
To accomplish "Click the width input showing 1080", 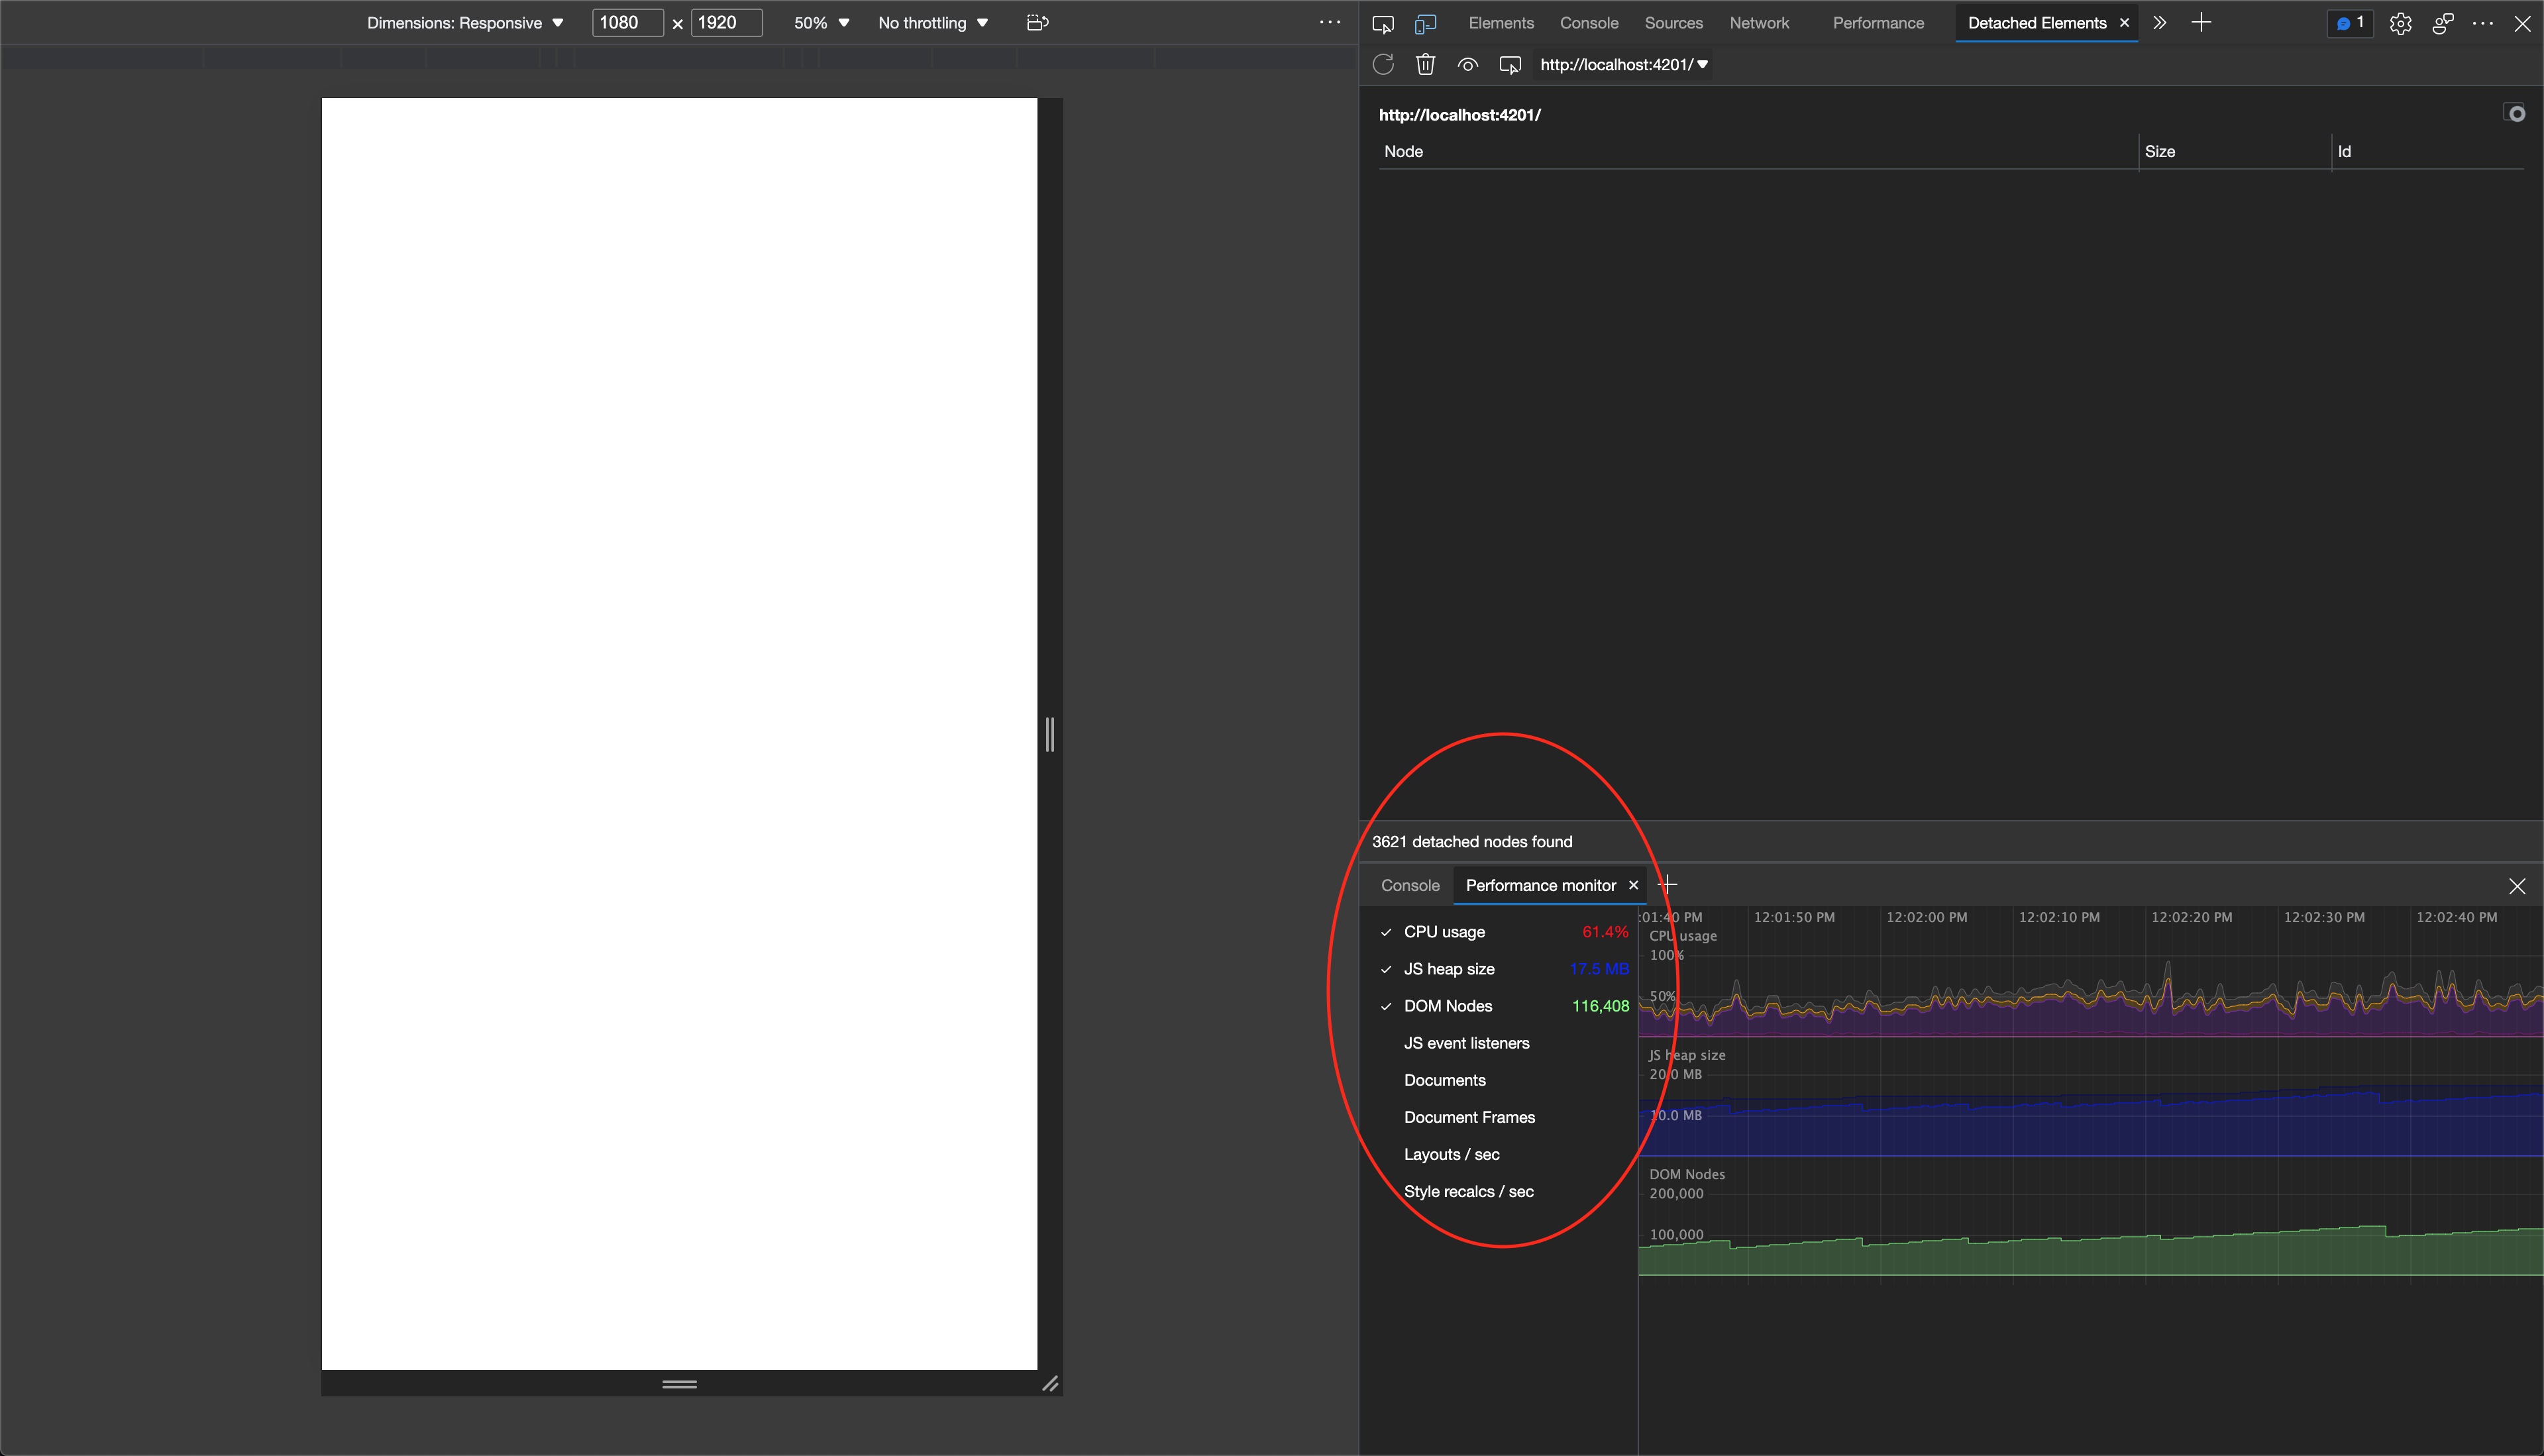I will (x=627, y=22).
